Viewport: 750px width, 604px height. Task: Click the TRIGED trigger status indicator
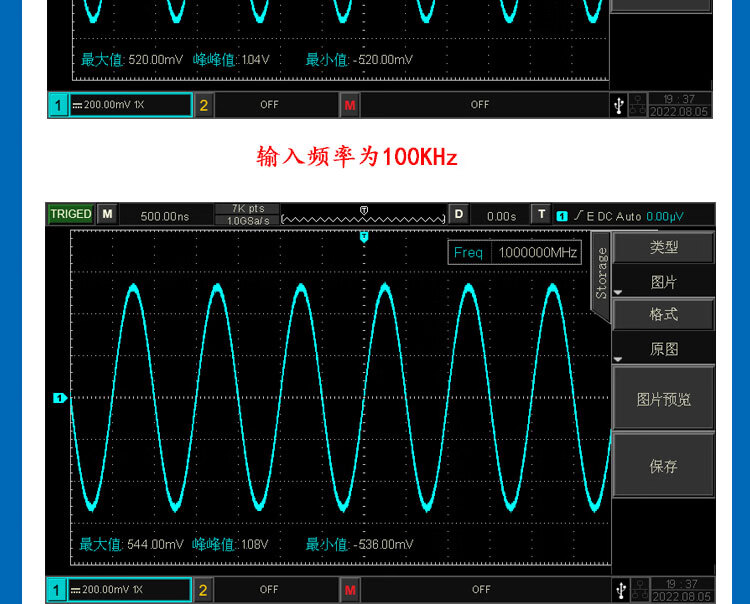(70, 214)
